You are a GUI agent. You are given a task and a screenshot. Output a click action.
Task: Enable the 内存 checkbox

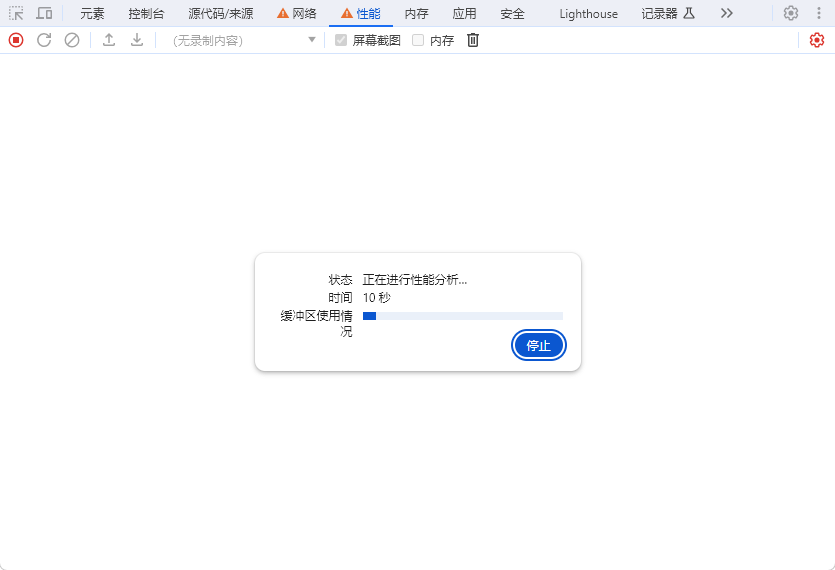point(418,40)
